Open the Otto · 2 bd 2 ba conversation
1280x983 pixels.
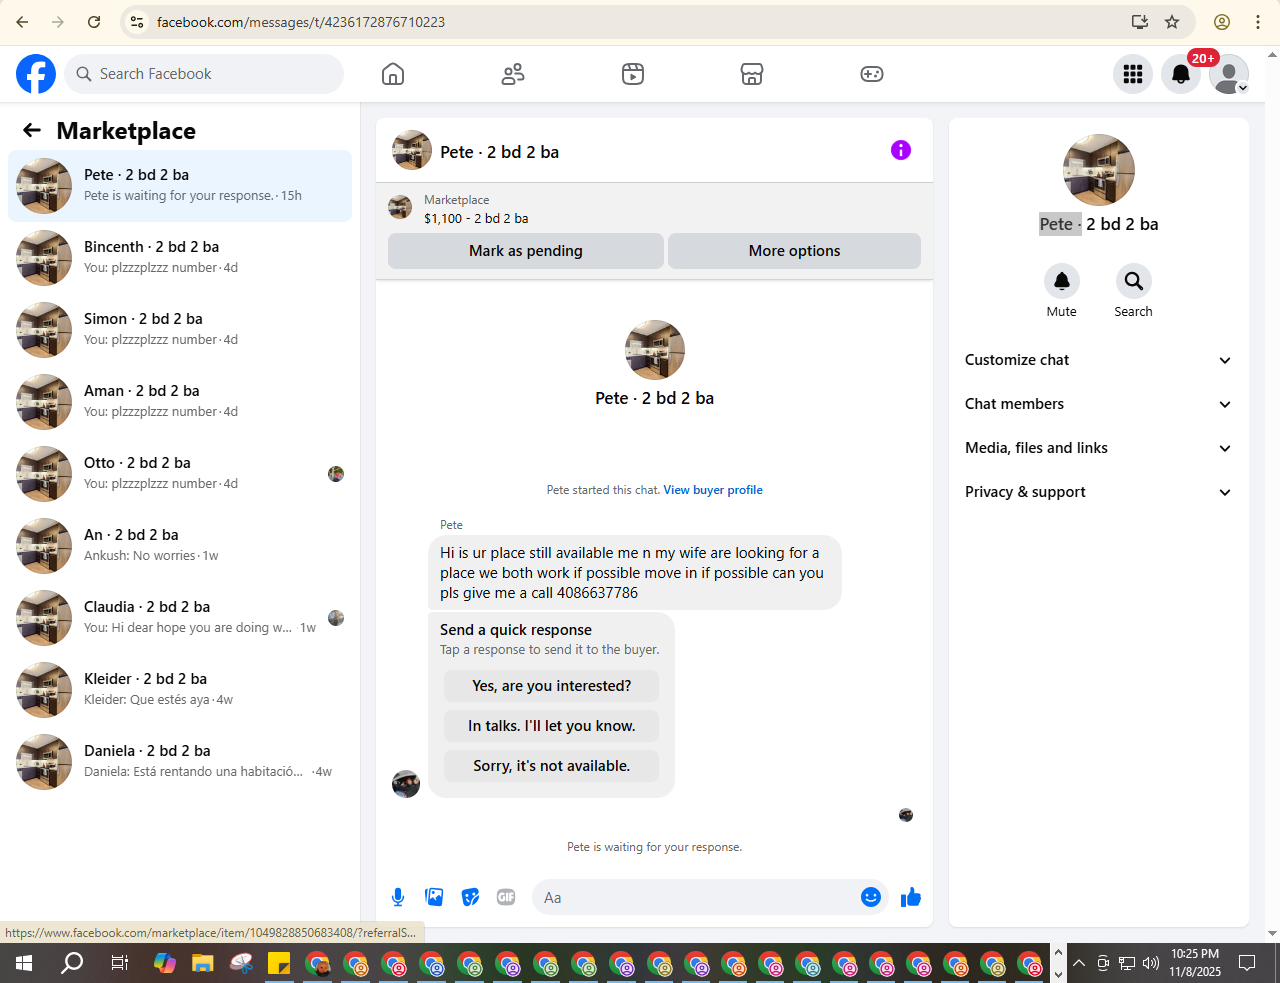[180, 474]
